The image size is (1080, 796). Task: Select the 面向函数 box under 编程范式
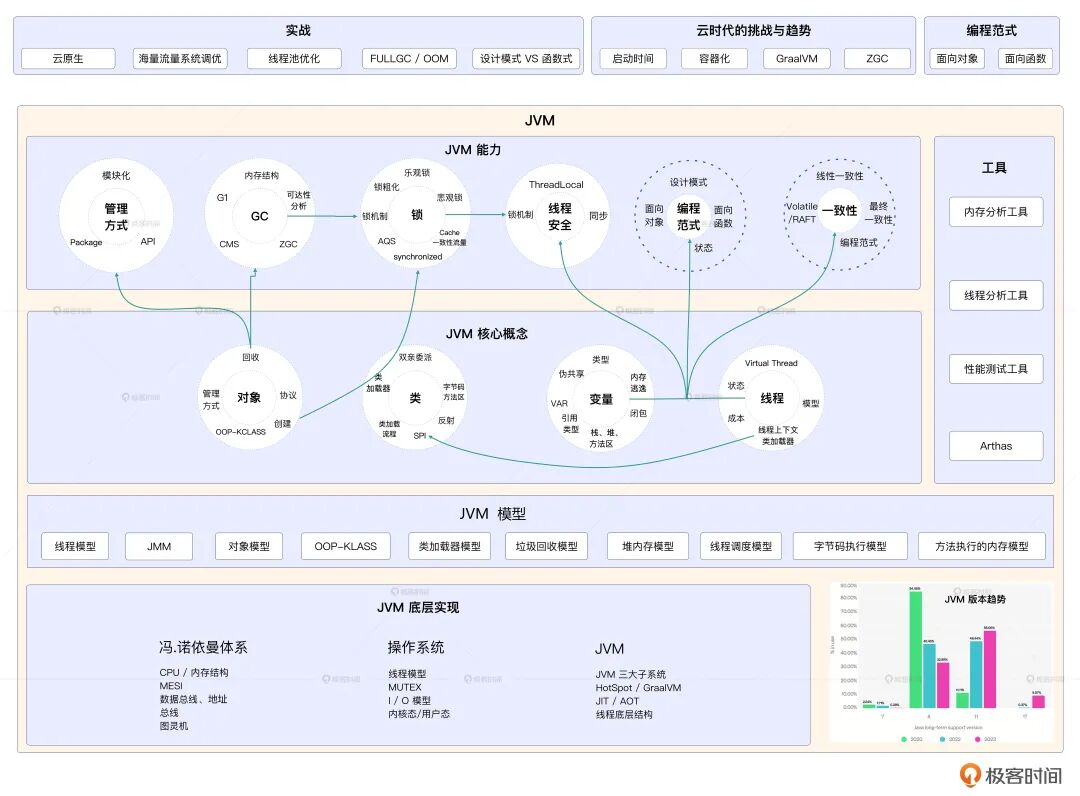coord(1026,59)
